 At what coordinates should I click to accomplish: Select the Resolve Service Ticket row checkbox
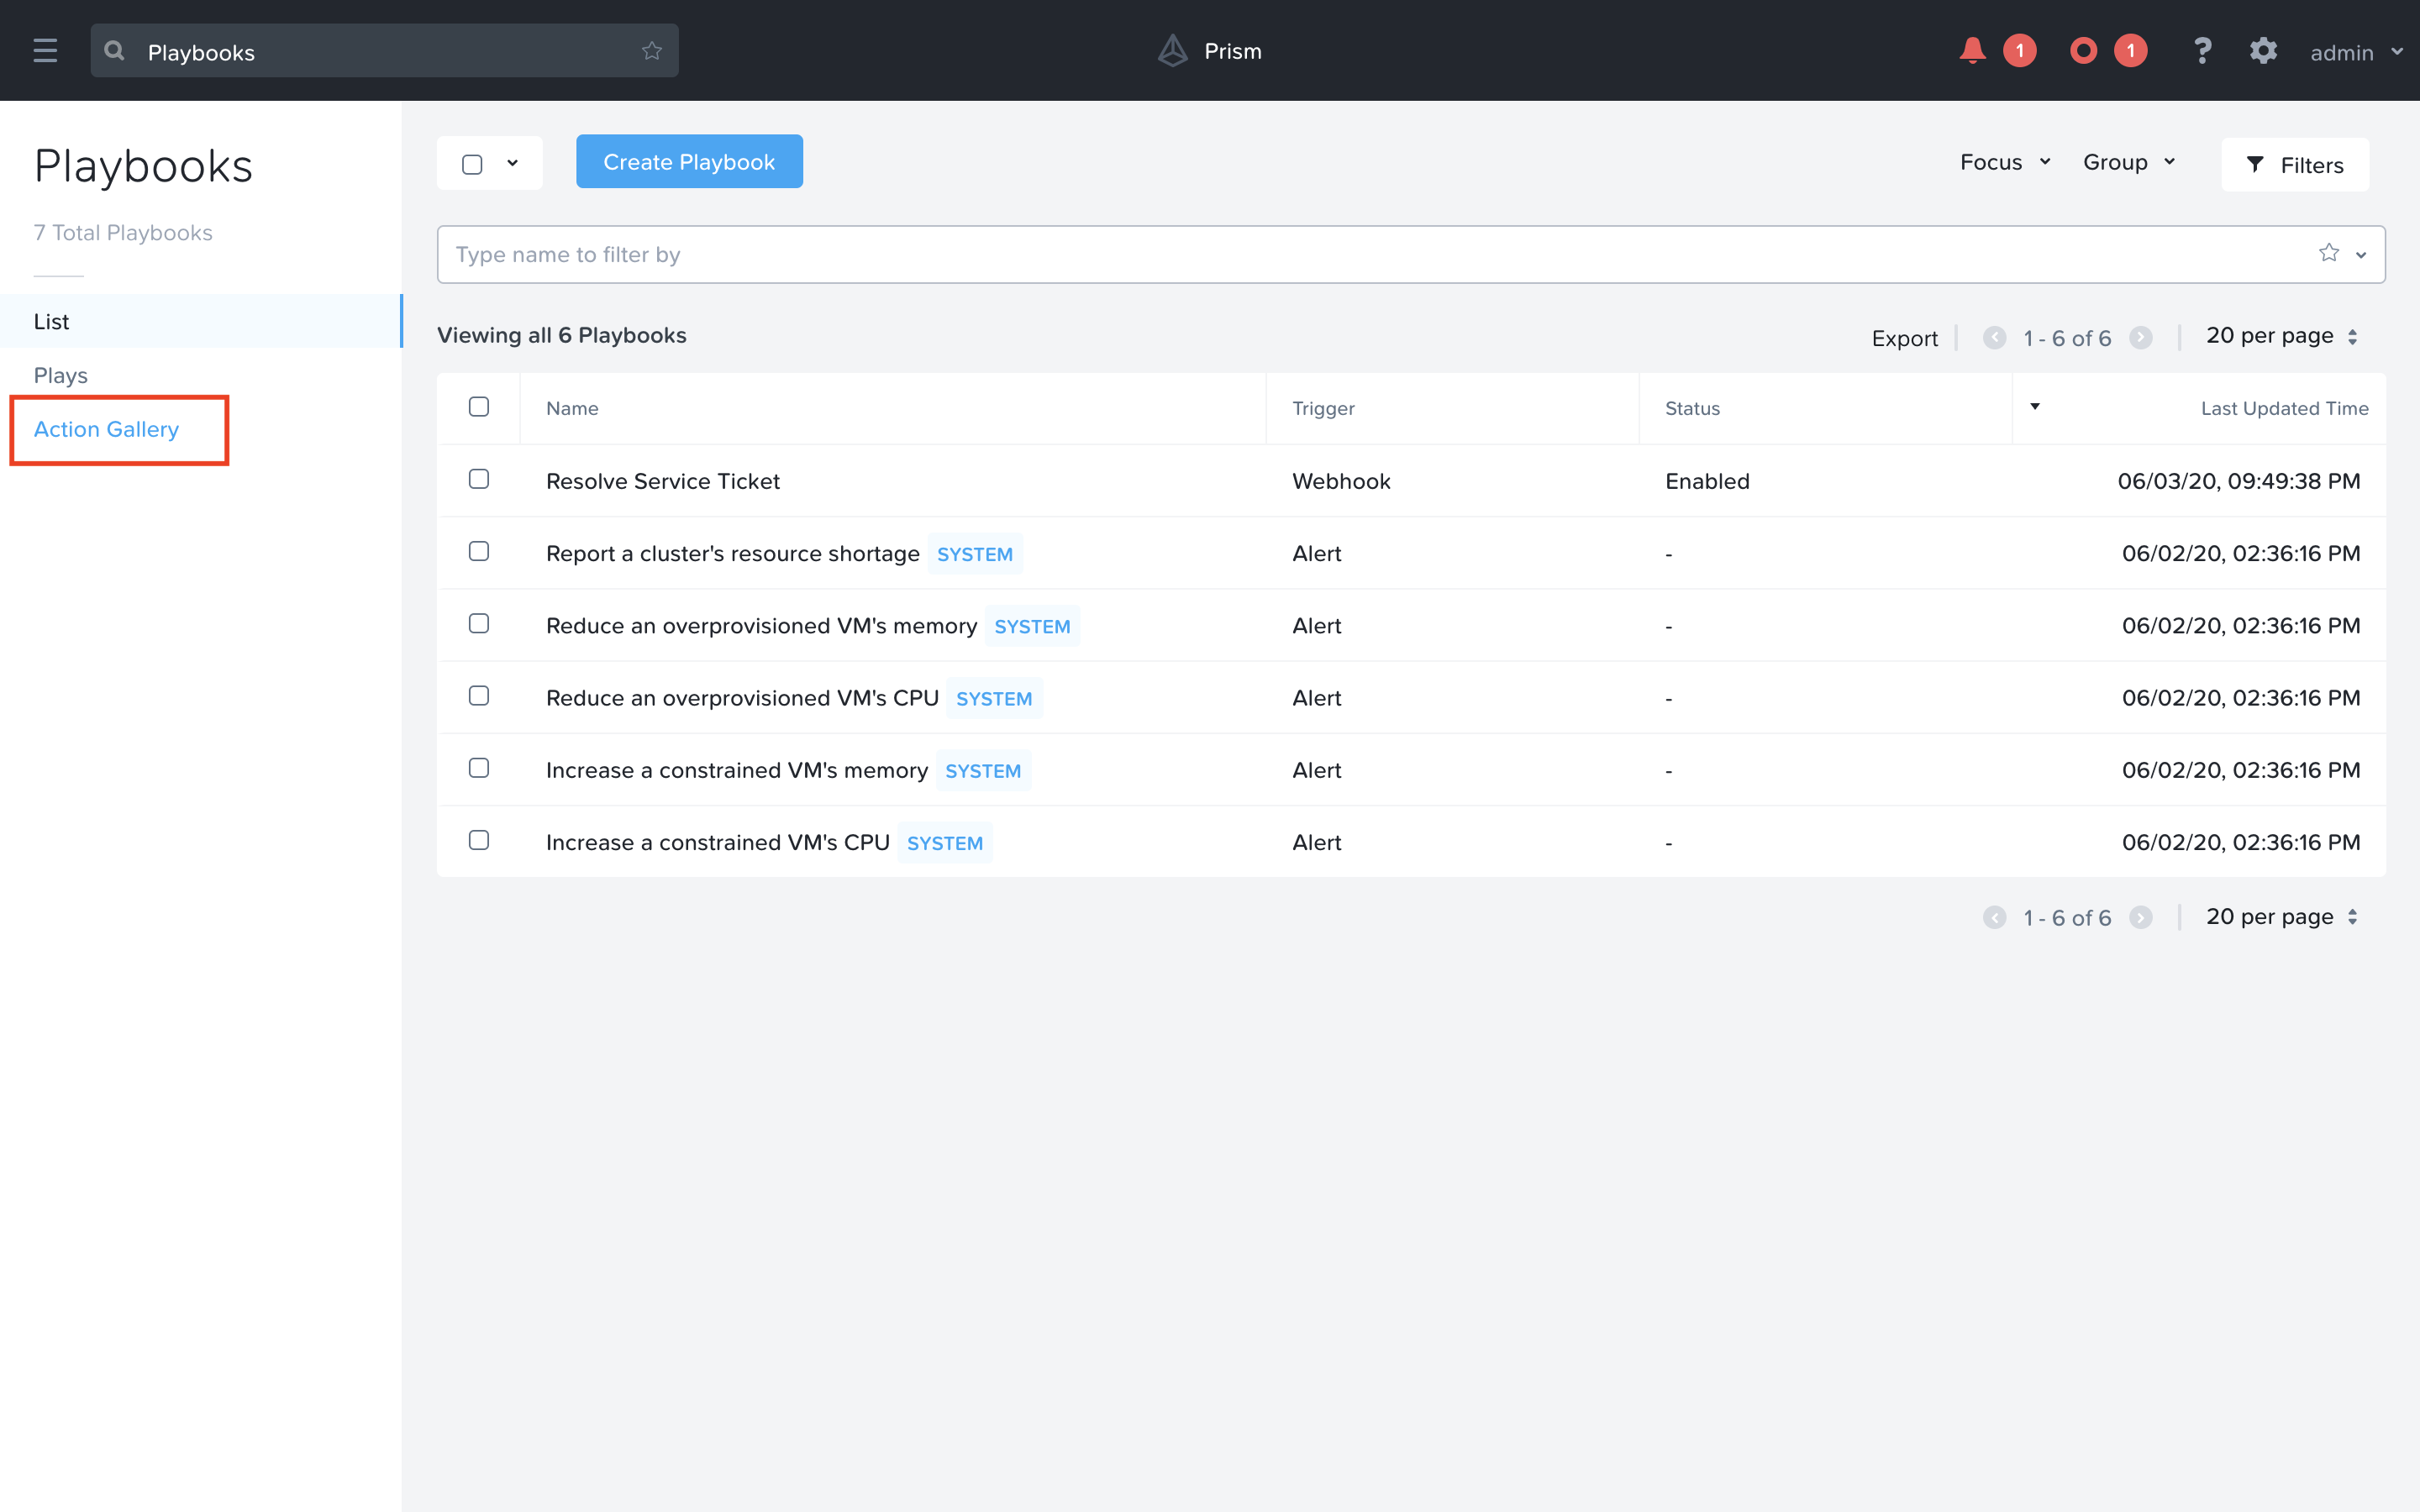(x=479, y=479)
